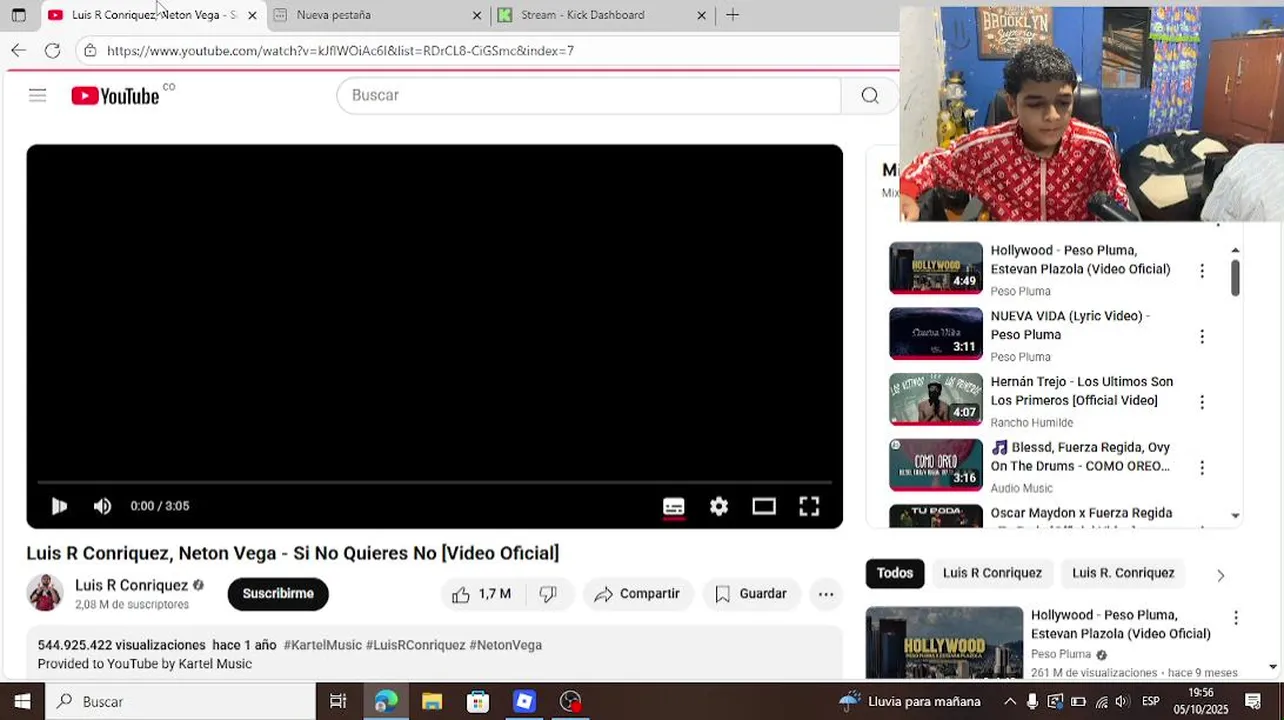Open a new browser tab
This screenshot has height=720, width=1284.
[x=732, y=15]
